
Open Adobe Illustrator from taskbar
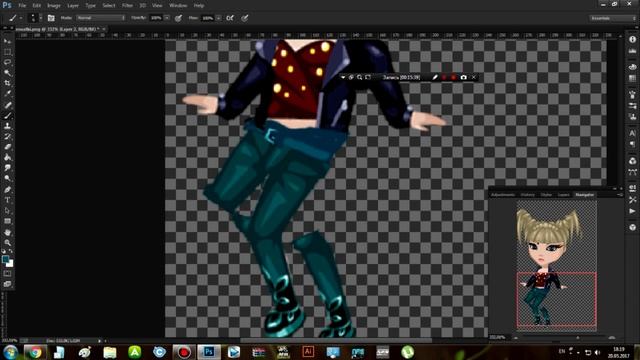(x=308, y=352)
